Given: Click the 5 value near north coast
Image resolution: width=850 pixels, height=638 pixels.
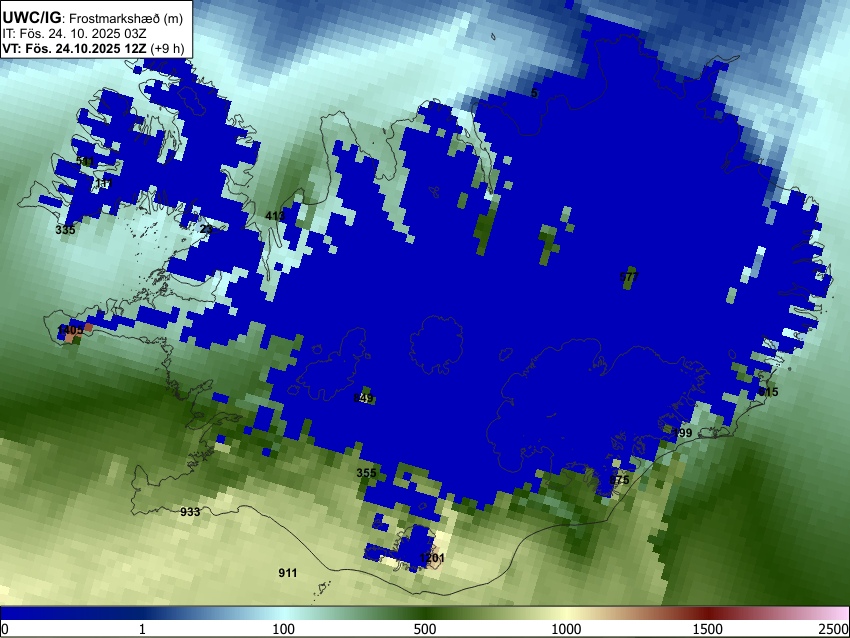Looking at the screenshot, I should click(x=534, y=93).
